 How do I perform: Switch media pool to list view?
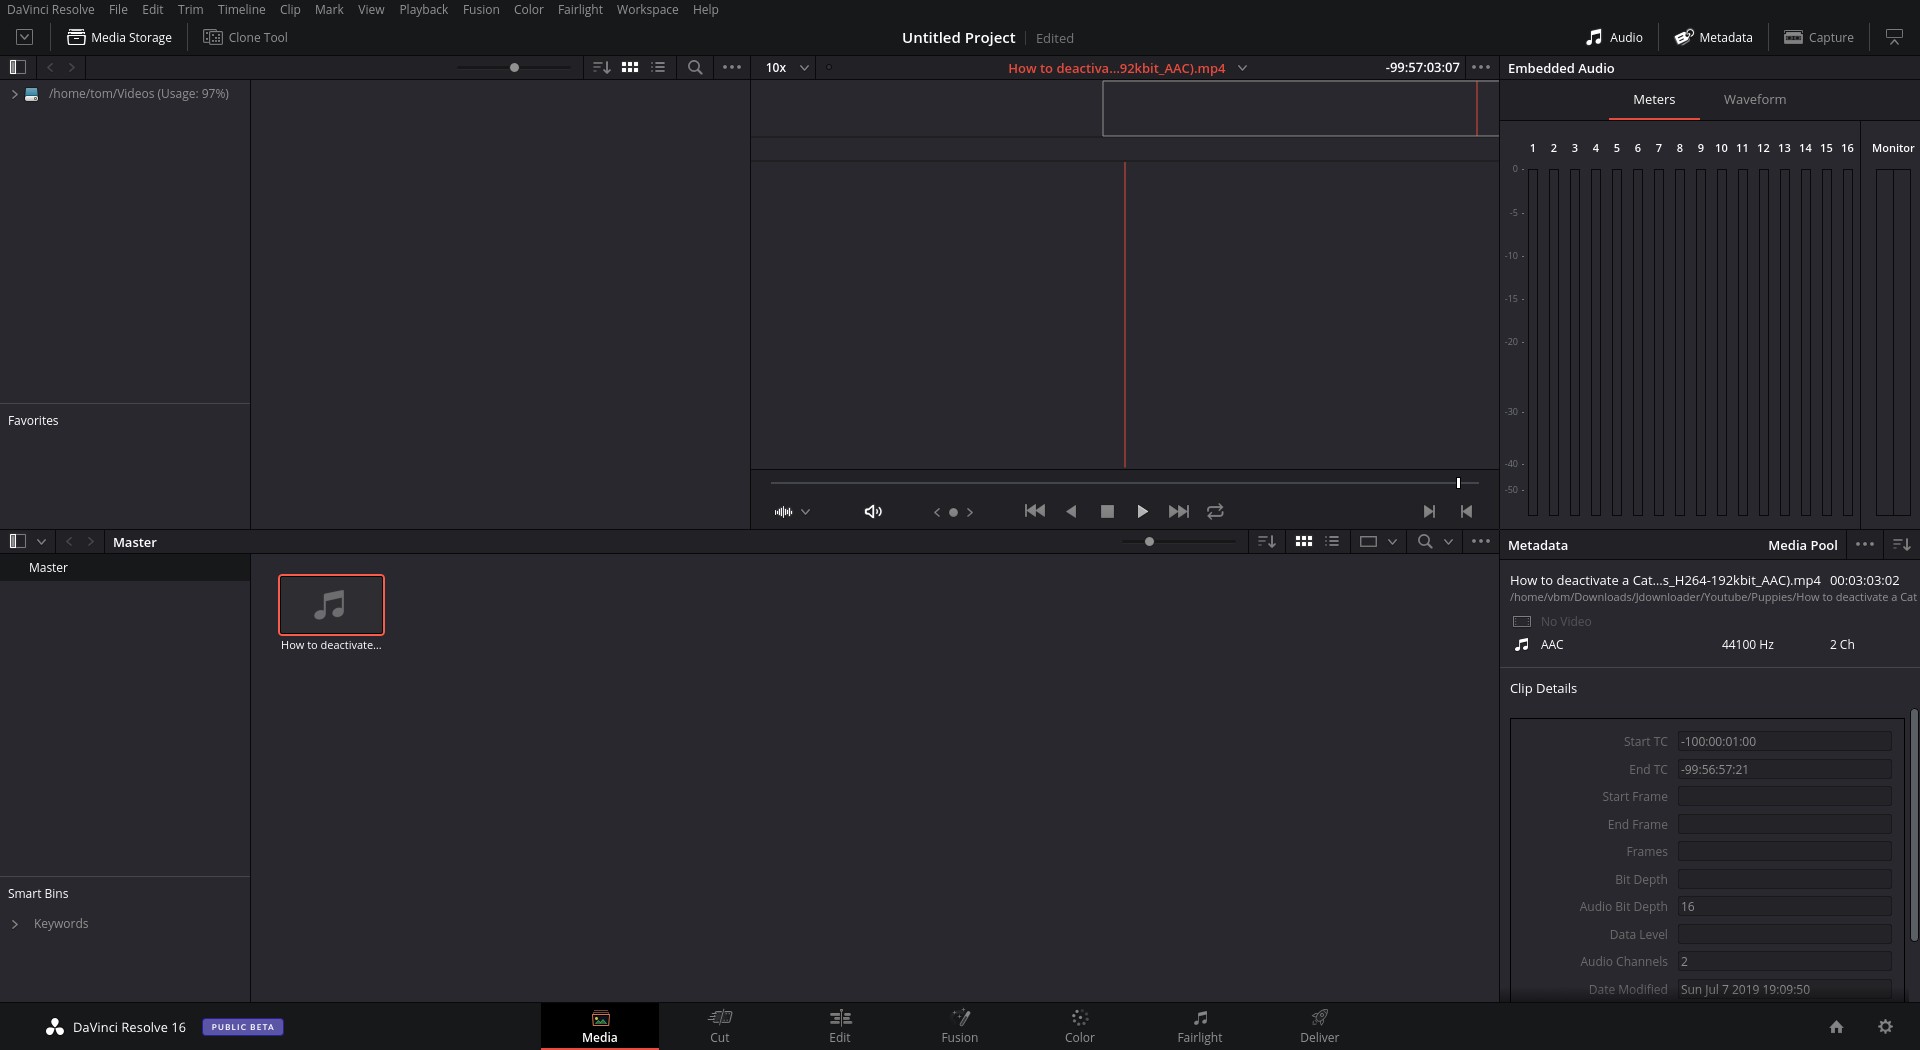point(1332,541)
